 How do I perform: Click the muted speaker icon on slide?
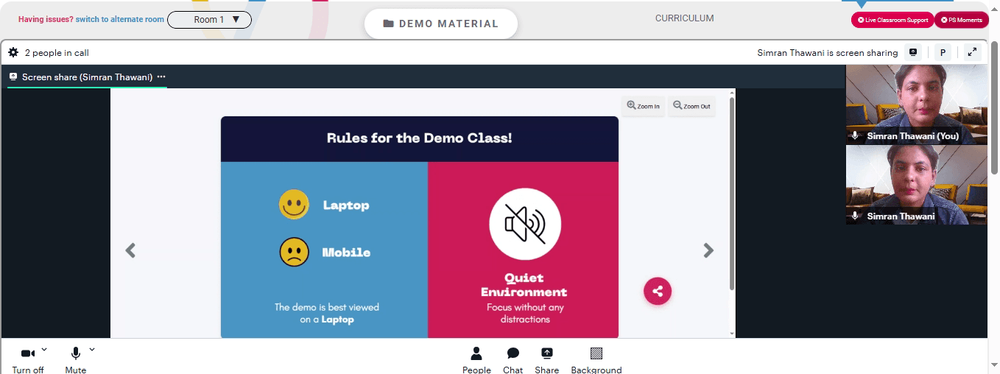[x=525, y=224]
